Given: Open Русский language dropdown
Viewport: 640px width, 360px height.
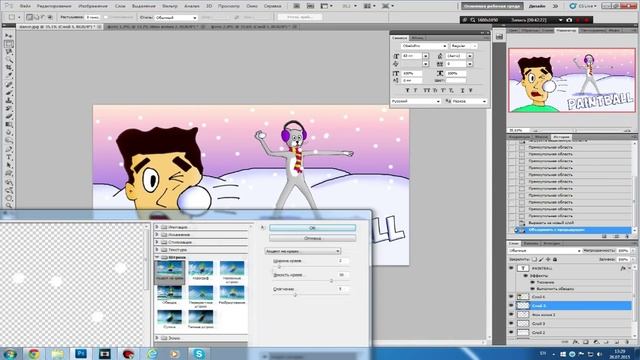Looking at the screenshot, I should pos(416,101).
